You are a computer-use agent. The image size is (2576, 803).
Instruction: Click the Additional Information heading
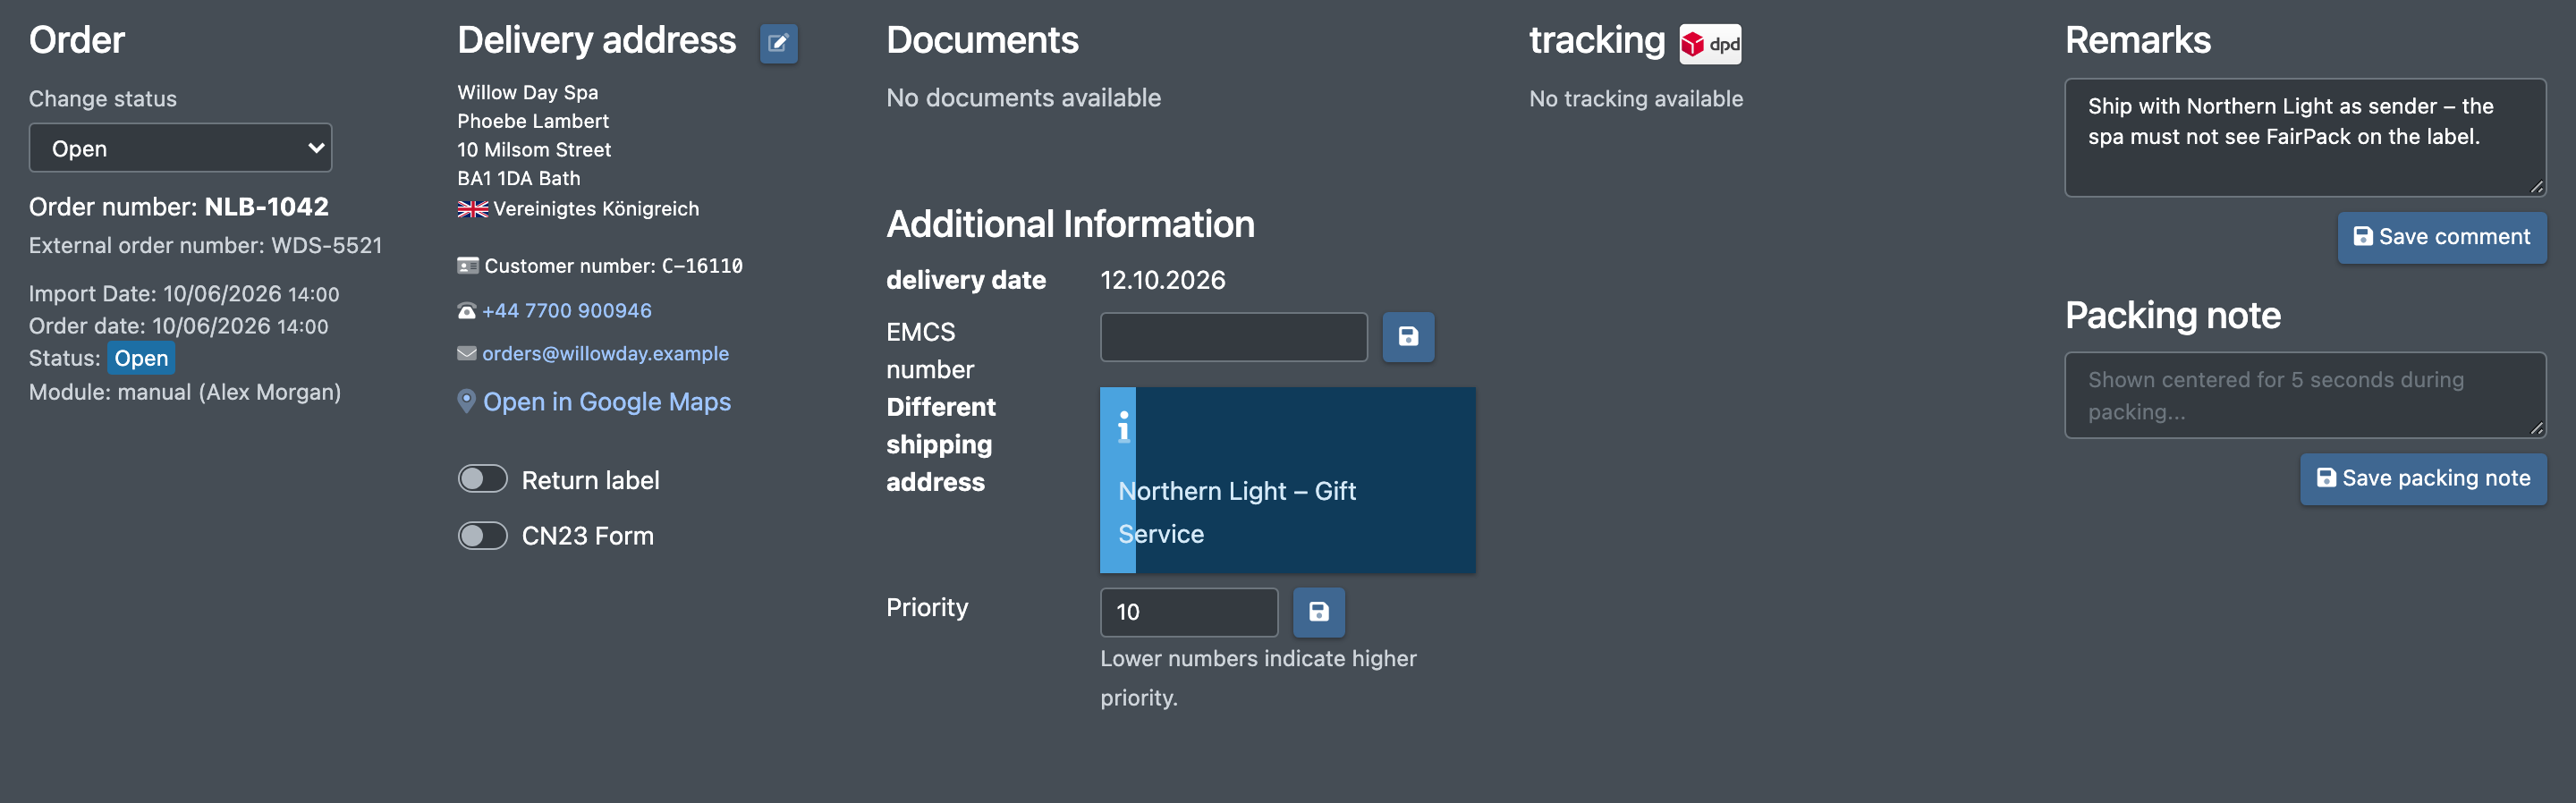(1070, 224)
